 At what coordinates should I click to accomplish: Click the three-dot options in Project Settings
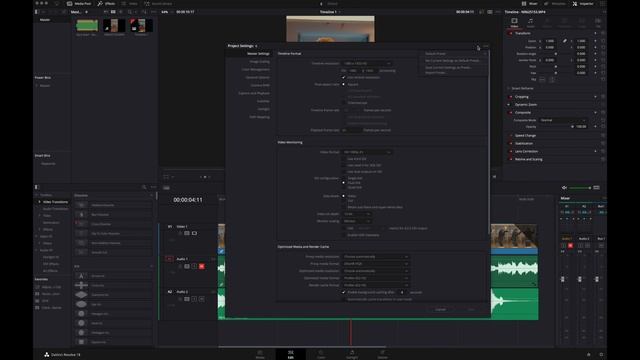pos(485,46)
